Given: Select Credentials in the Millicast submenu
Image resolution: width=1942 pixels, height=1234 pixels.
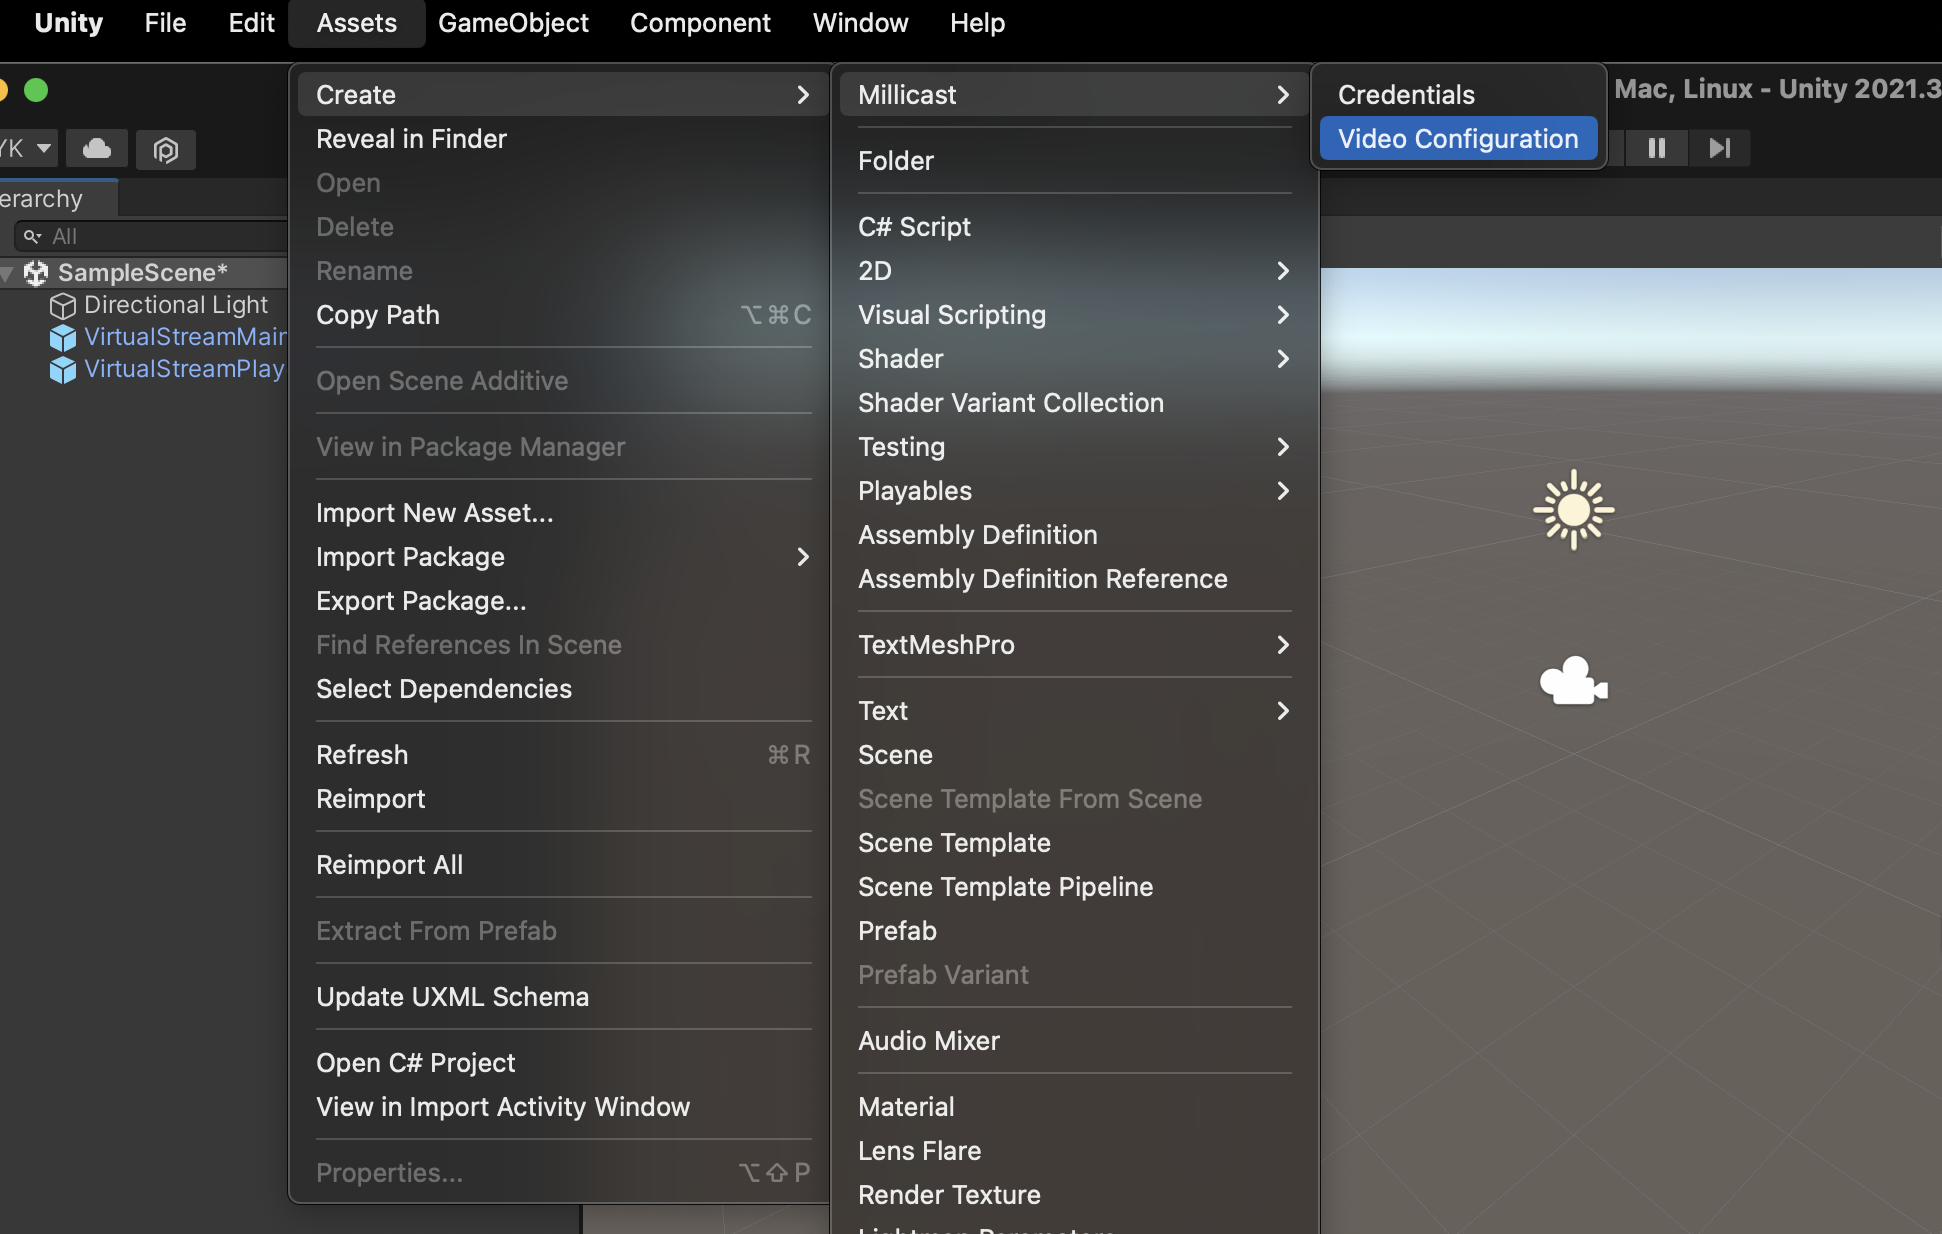Looking at the screenshot, I should tap(1406, 95).
